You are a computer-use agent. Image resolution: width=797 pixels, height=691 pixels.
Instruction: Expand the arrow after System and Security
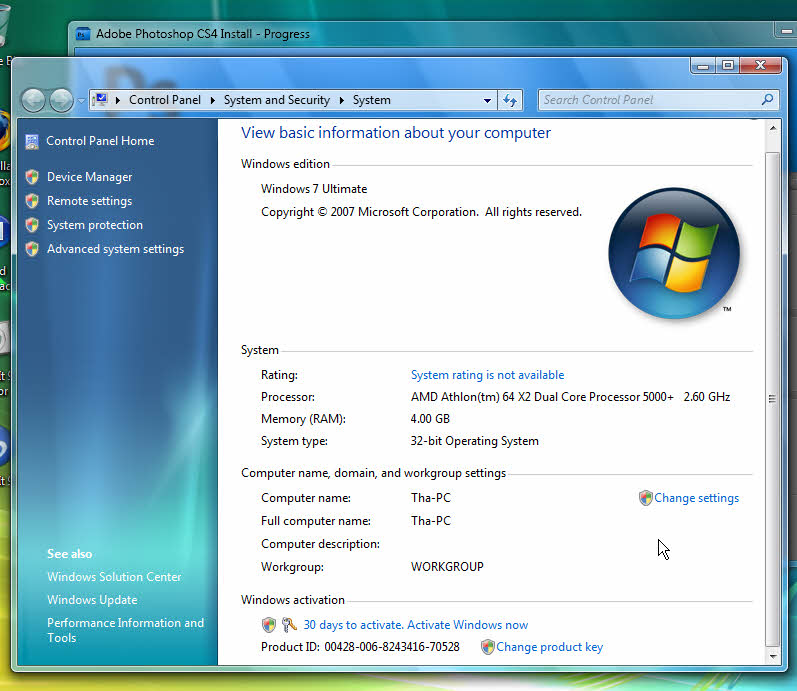(342, 100)
